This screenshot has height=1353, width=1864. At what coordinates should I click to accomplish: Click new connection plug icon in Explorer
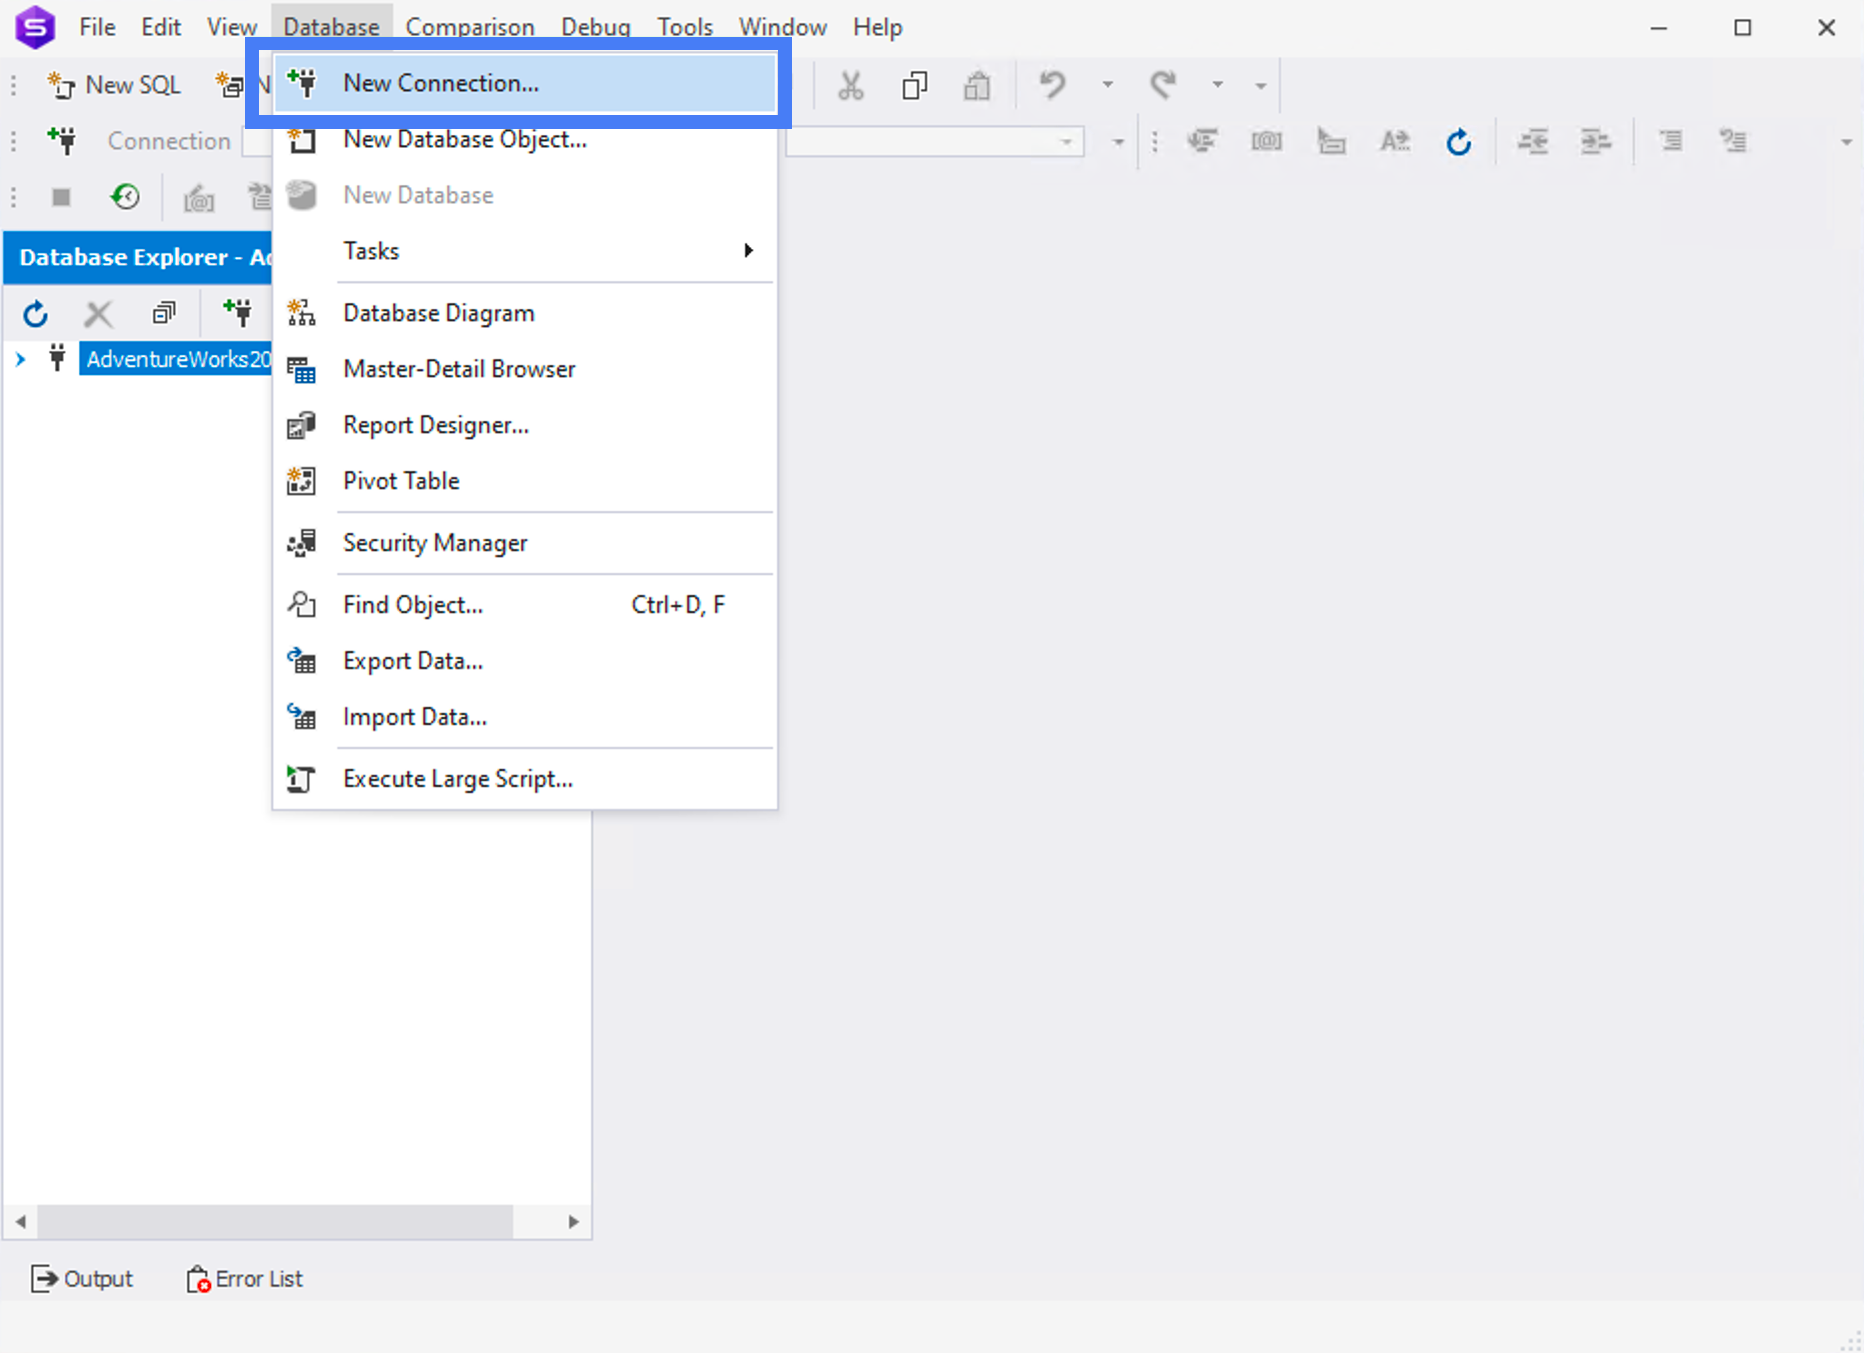pyautogui.click(x=238, y=313)
